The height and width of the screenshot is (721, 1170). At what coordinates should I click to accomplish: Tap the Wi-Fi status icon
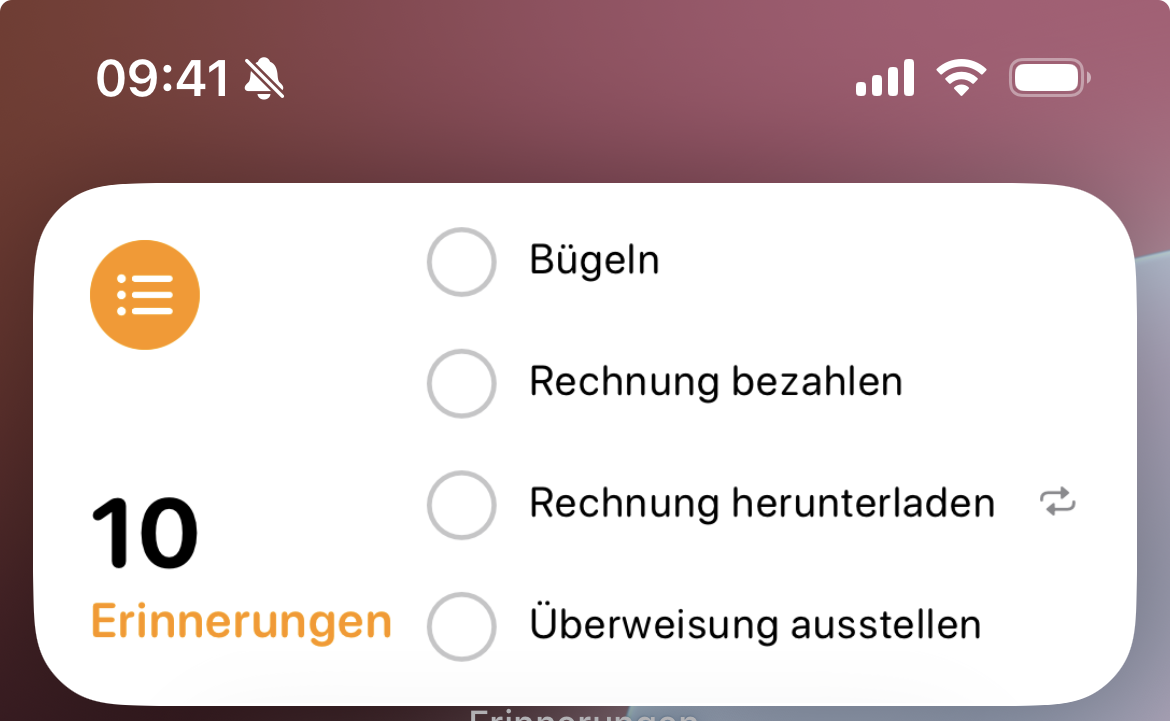[961, 78]
